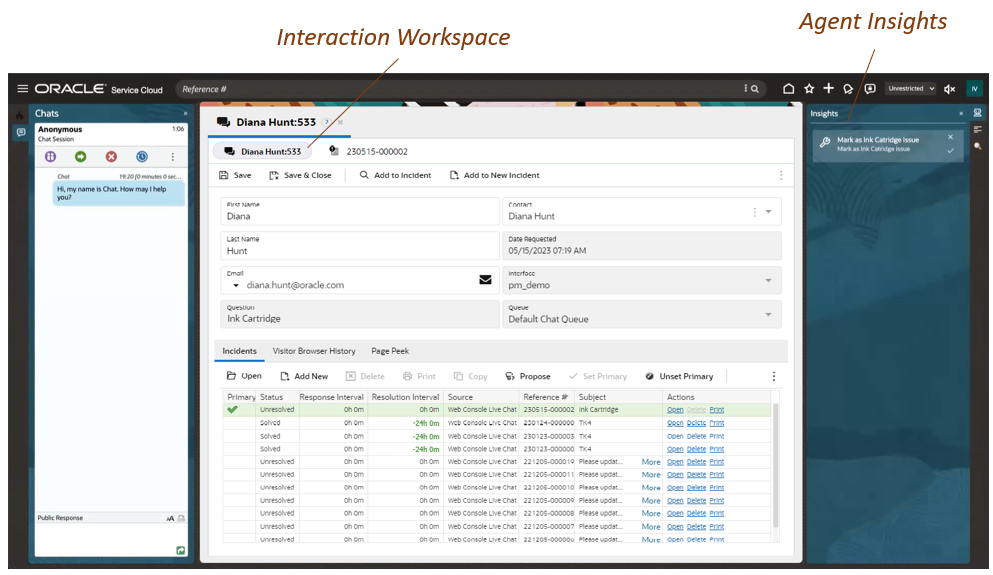Viewport: 993px width, 575px height.
Task: Switch to Visitor Browser History tab
Action: (314, 351)
